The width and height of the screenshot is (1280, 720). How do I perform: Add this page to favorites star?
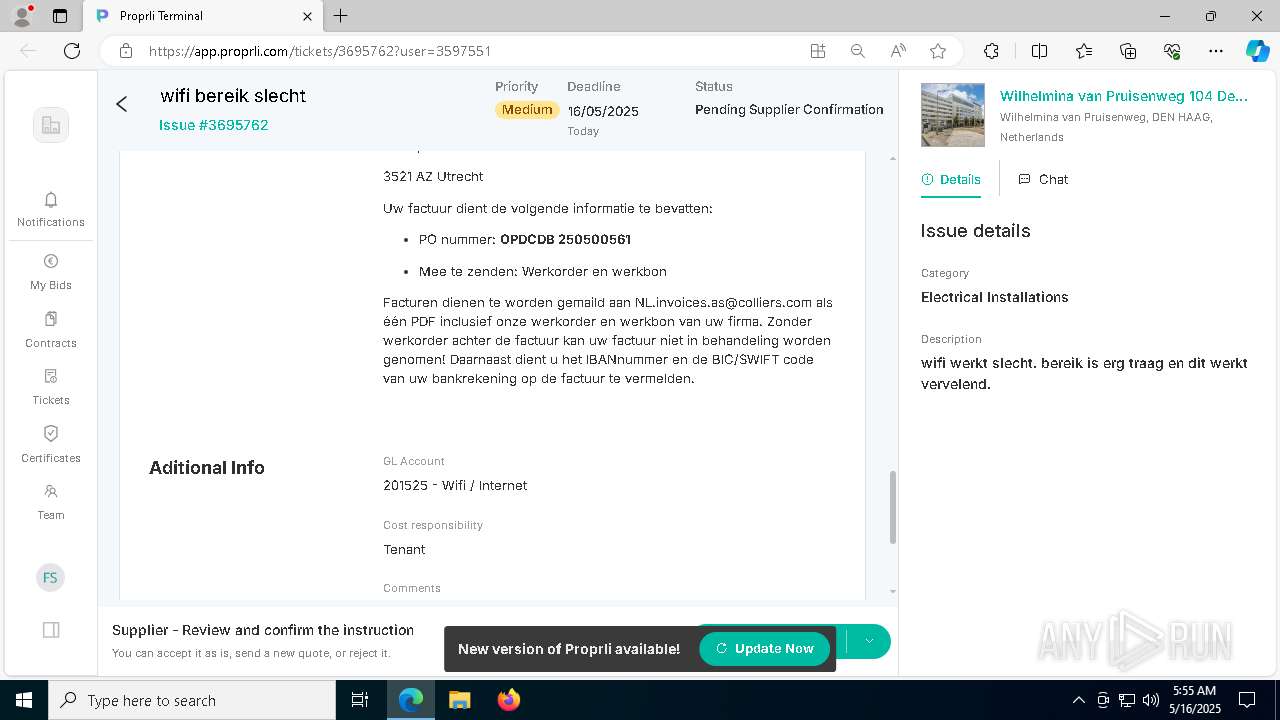tap(938, 51)
